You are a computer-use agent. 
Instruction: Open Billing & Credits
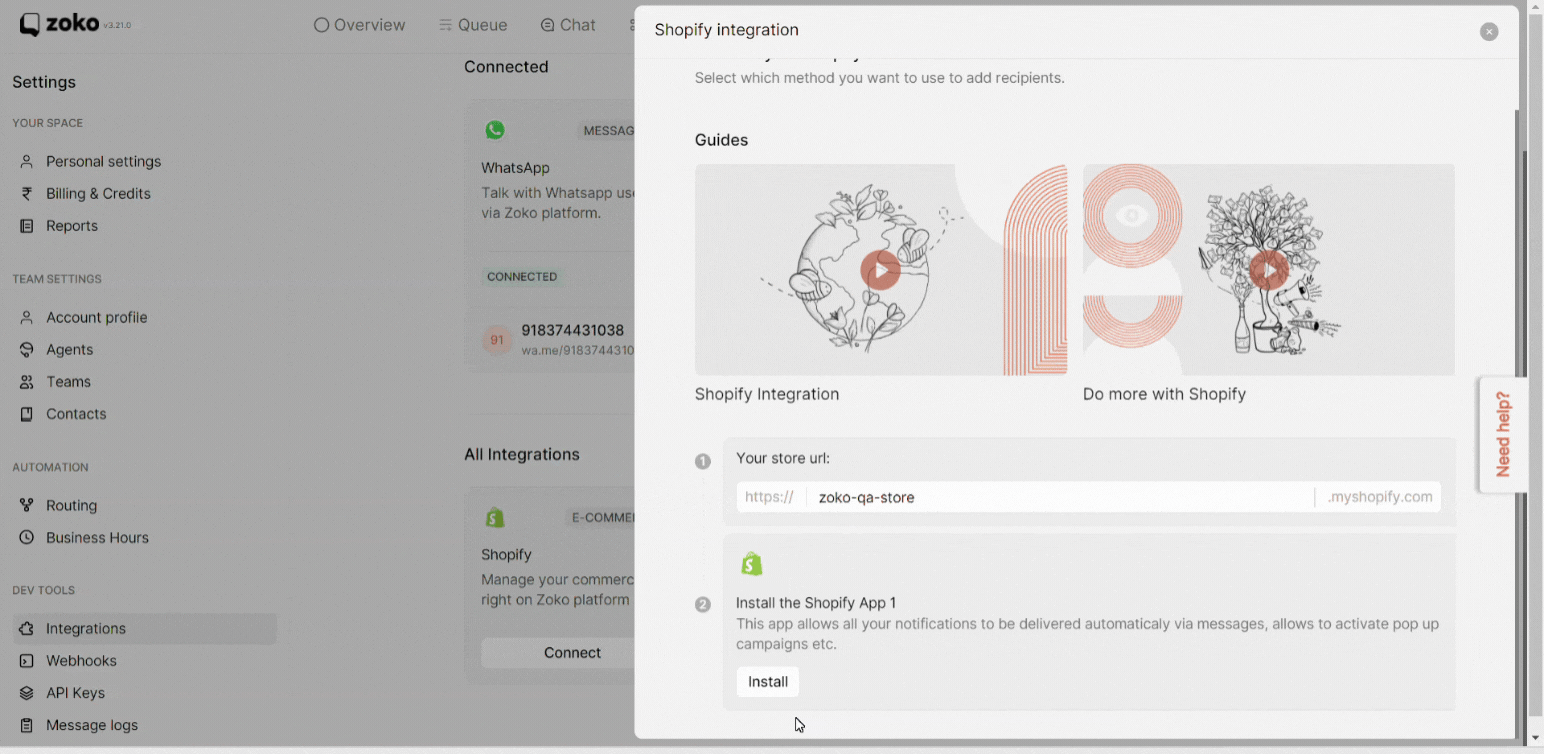(98, 193)
